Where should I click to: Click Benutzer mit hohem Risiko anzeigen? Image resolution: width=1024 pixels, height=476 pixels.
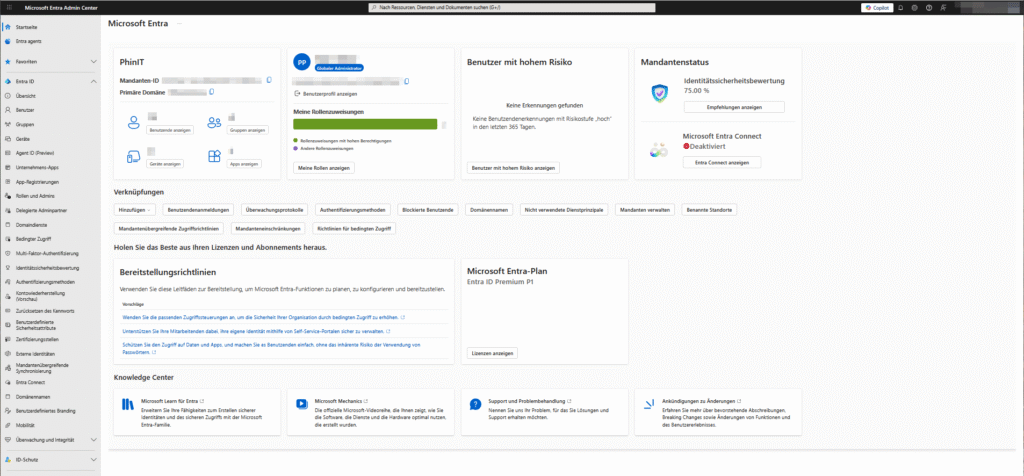pos(513,168)
